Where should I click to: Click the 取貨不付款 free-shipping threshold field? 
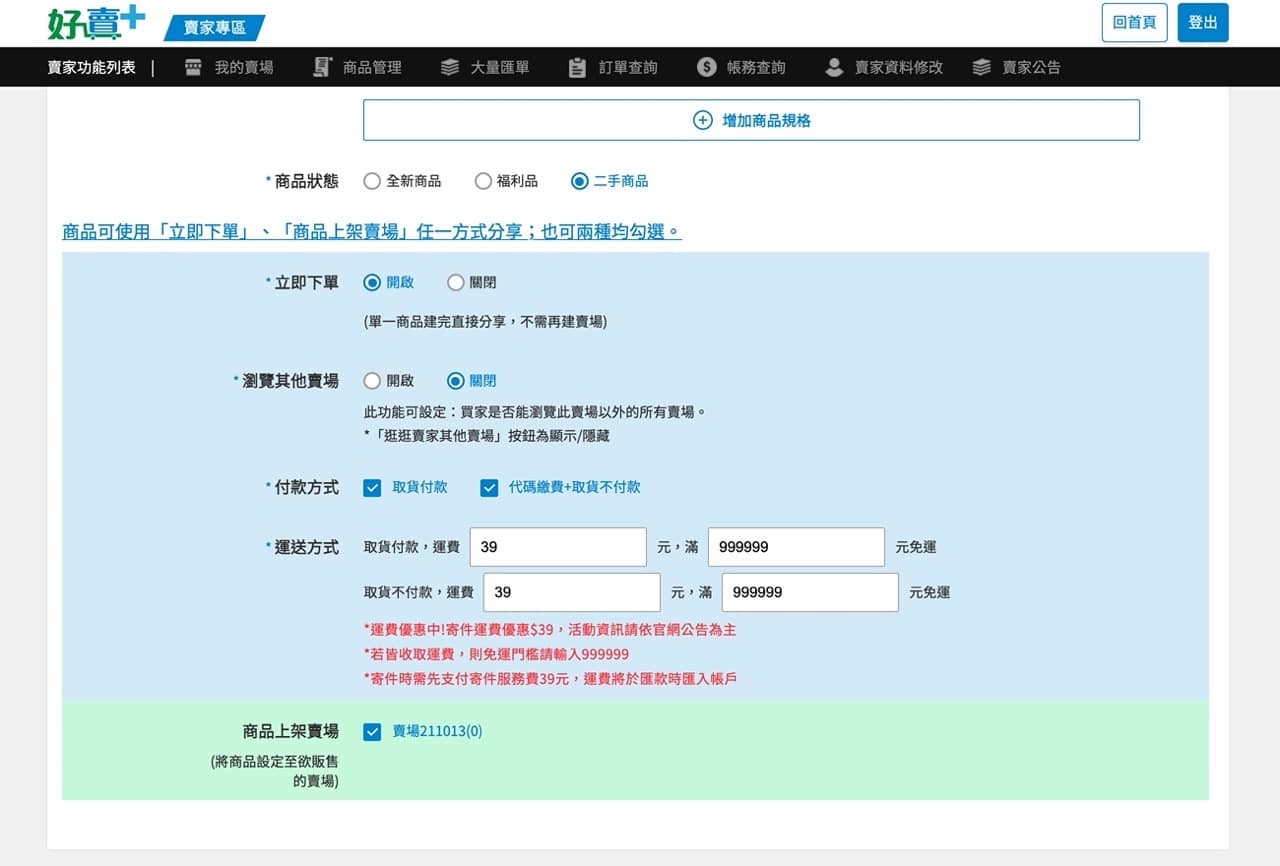pos(810,592)
